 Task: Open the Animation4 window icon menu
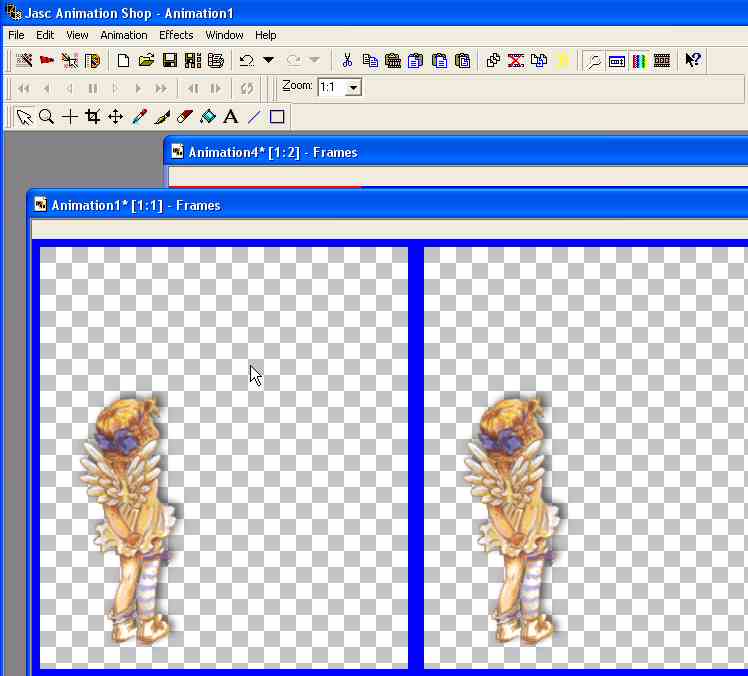click(177, 152)
